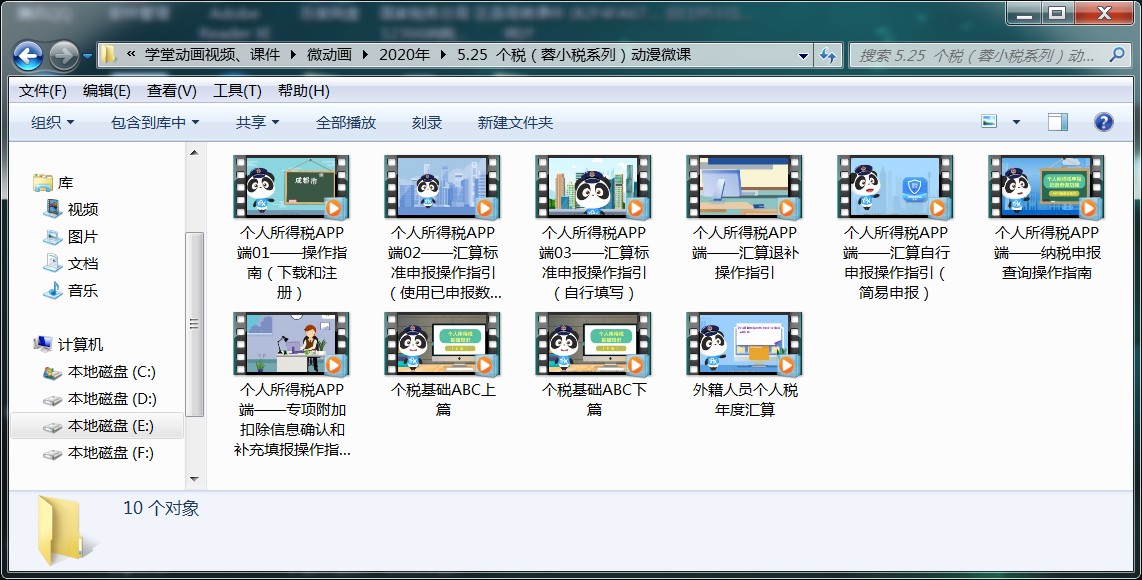Open the 文件(F) menu
Screen dimensions: 1142x580
pyautogui.click(x=42, y=90)
